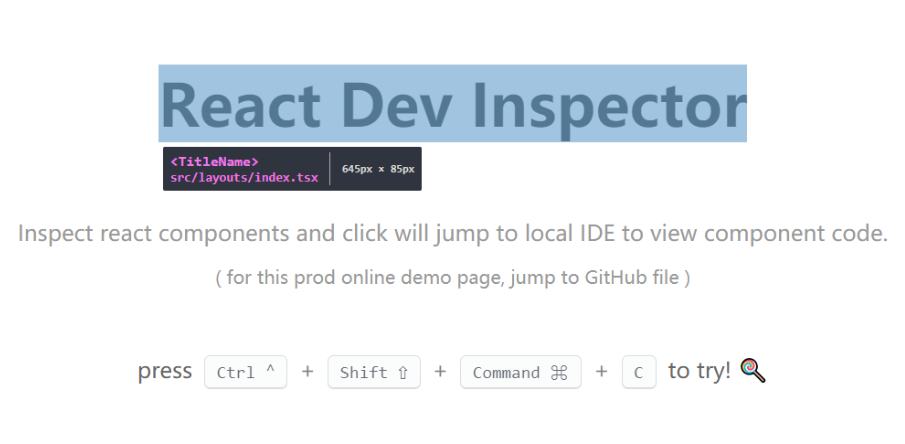Click the note about jumping to GitHub file

pos(452,278)
